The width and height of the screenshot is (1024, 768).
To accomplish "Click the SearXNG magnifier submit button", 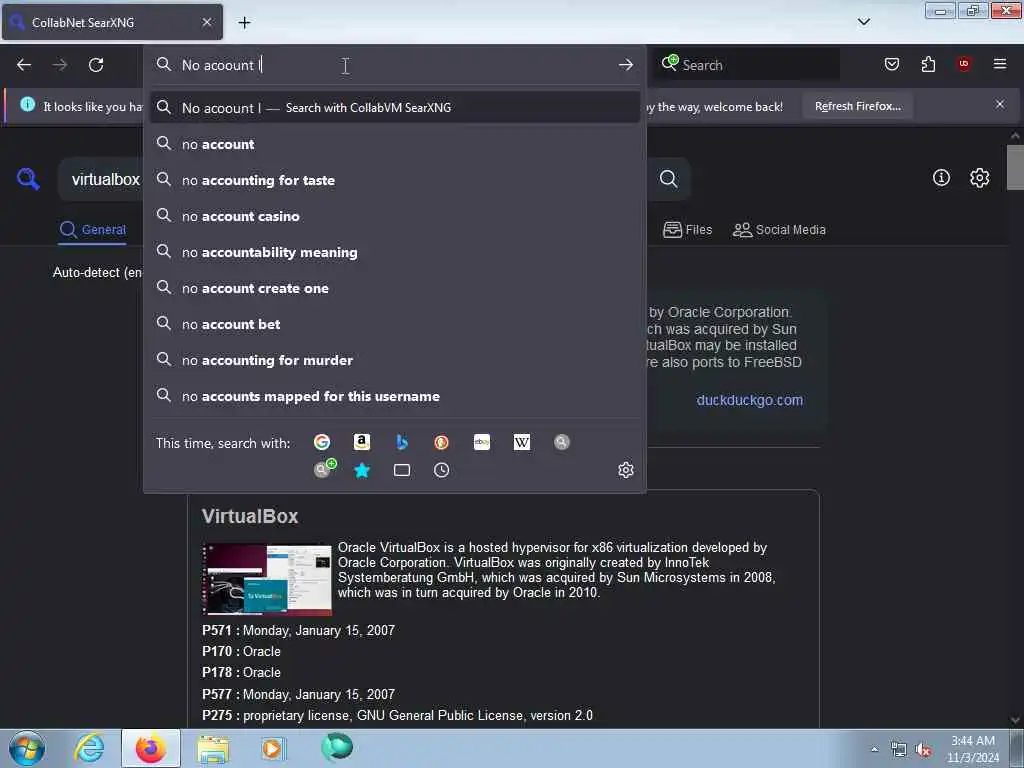I will pos(668,179).
